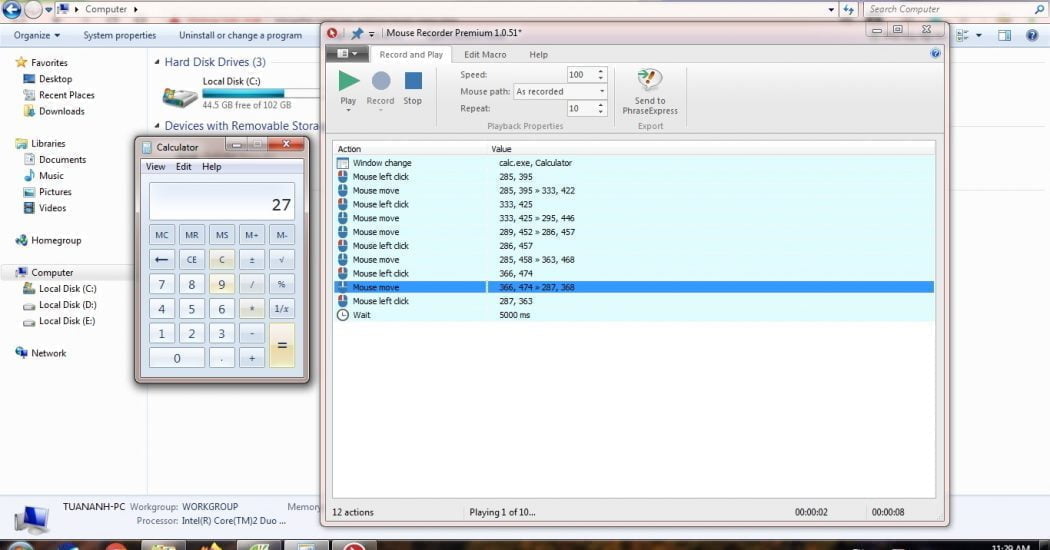Open the Help tab in Mouse Recorder

tap(538, 54)
